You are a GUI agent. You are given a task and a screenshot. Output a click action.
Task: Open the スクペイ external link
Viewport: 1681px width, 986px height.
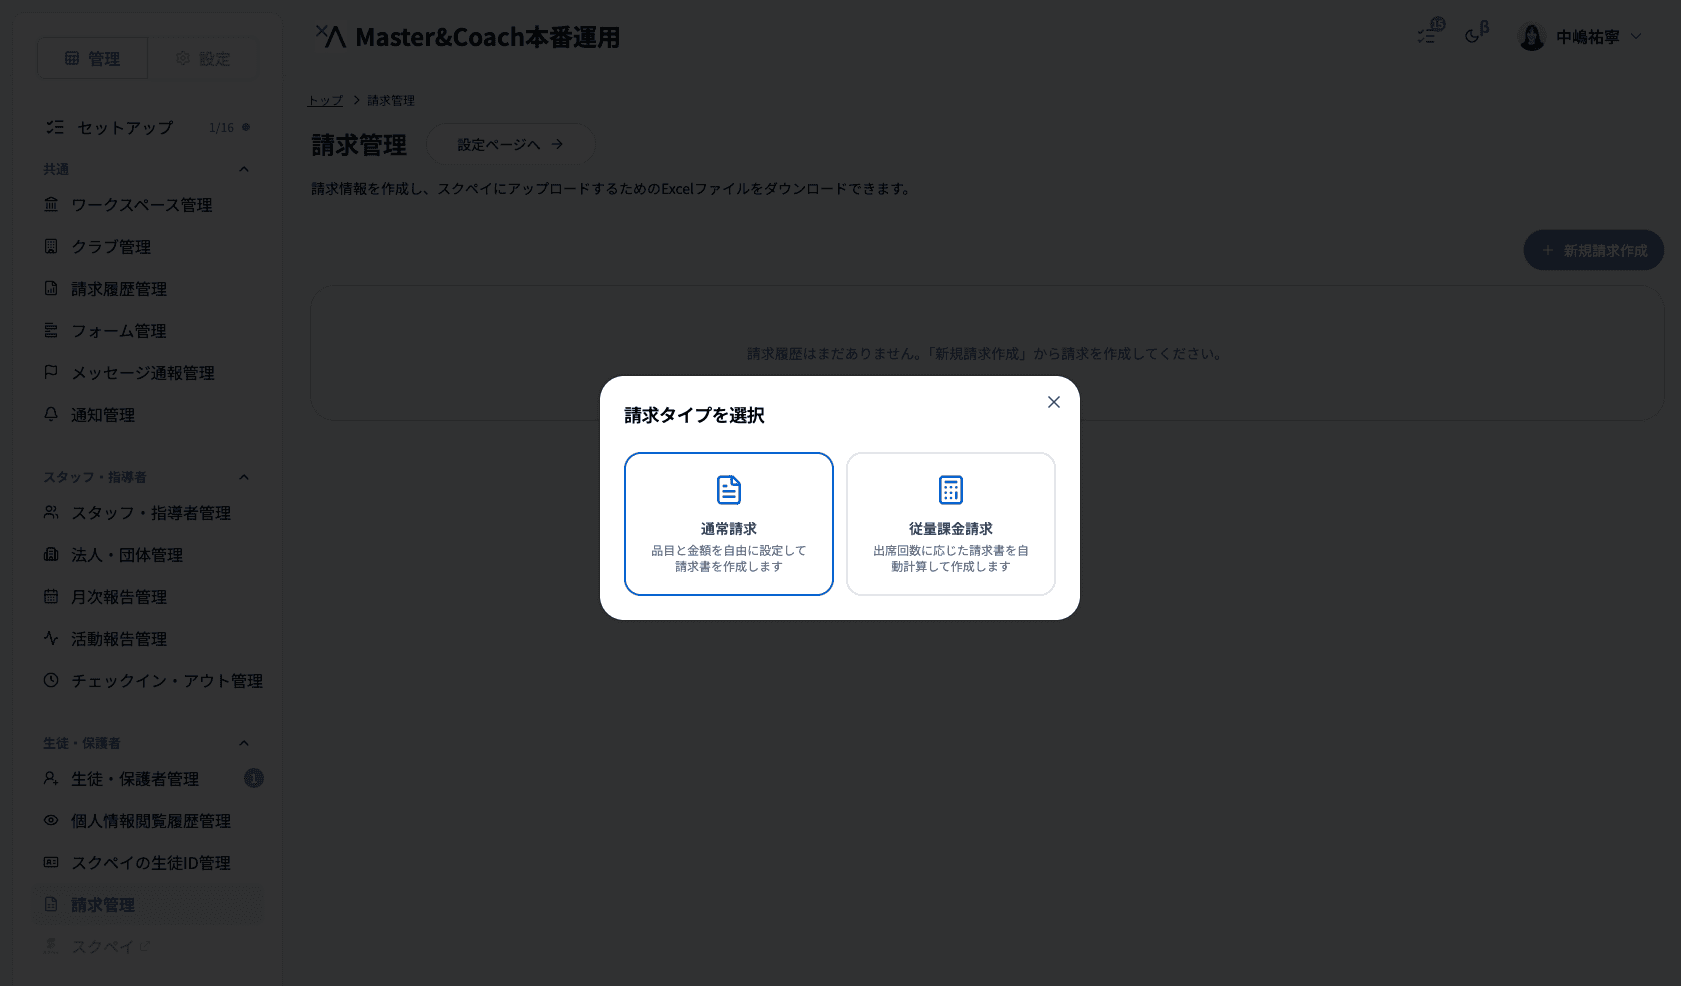[x=148, y=946]
